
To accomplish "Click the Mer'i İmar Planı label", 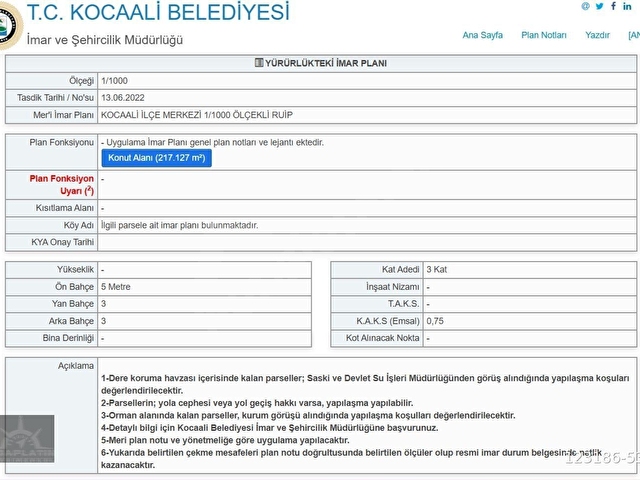I will [x=63, y=115].
